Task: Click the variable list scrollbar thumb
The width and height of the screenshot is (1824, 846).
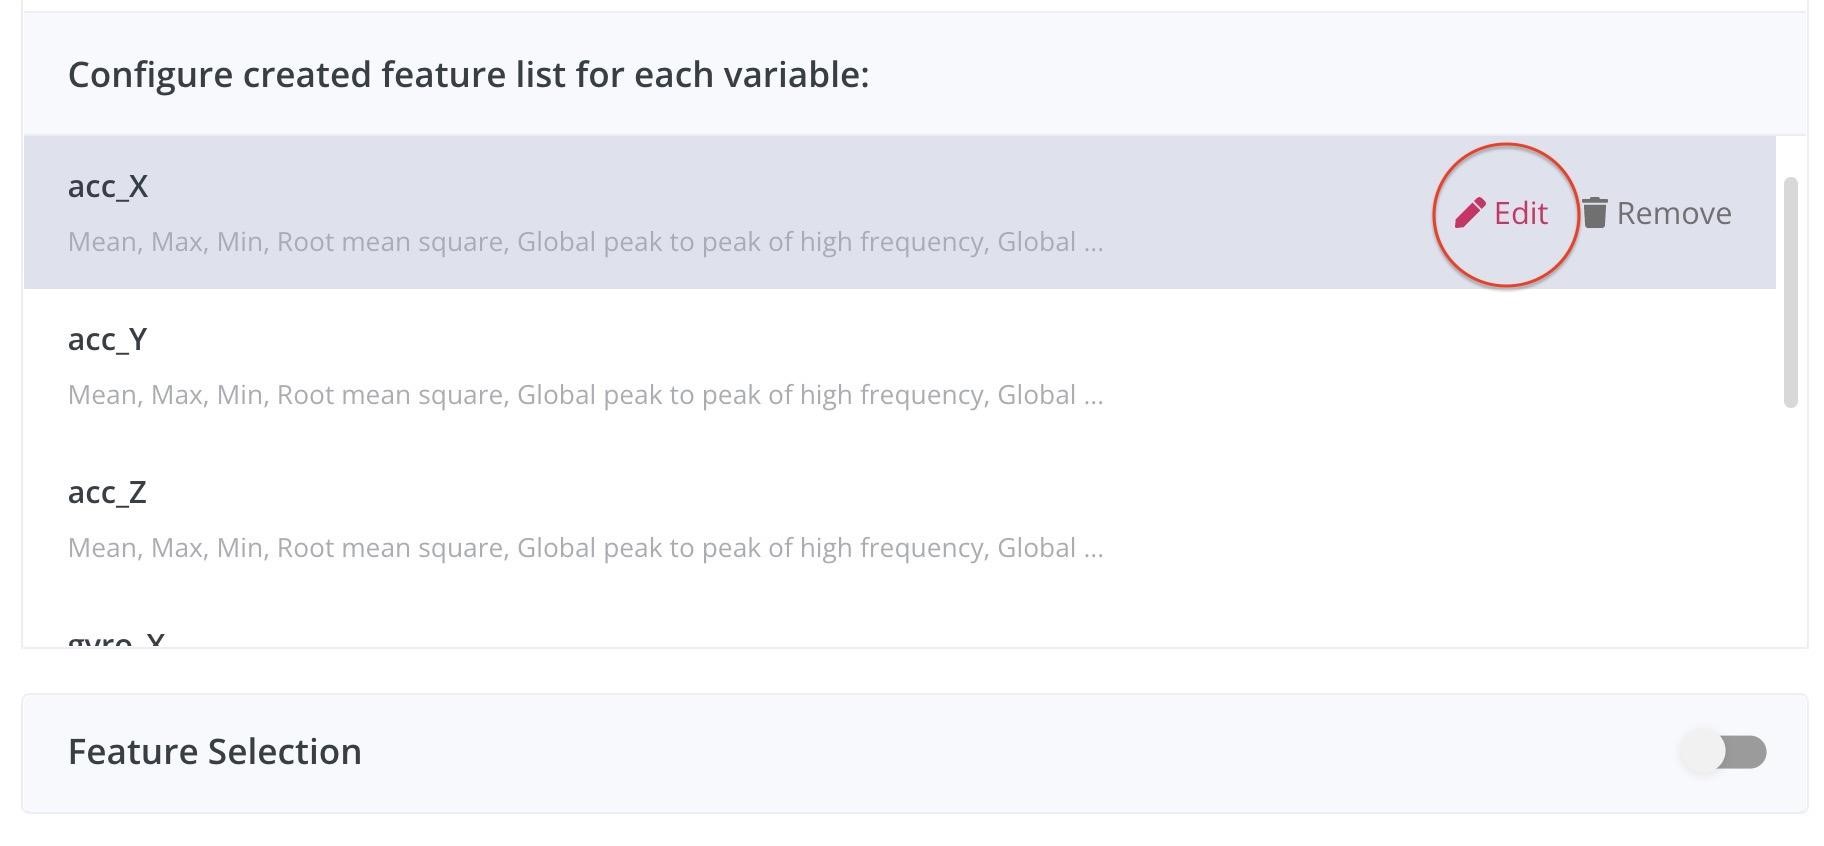Action: pyautogui.click(x=1790, y=292)
